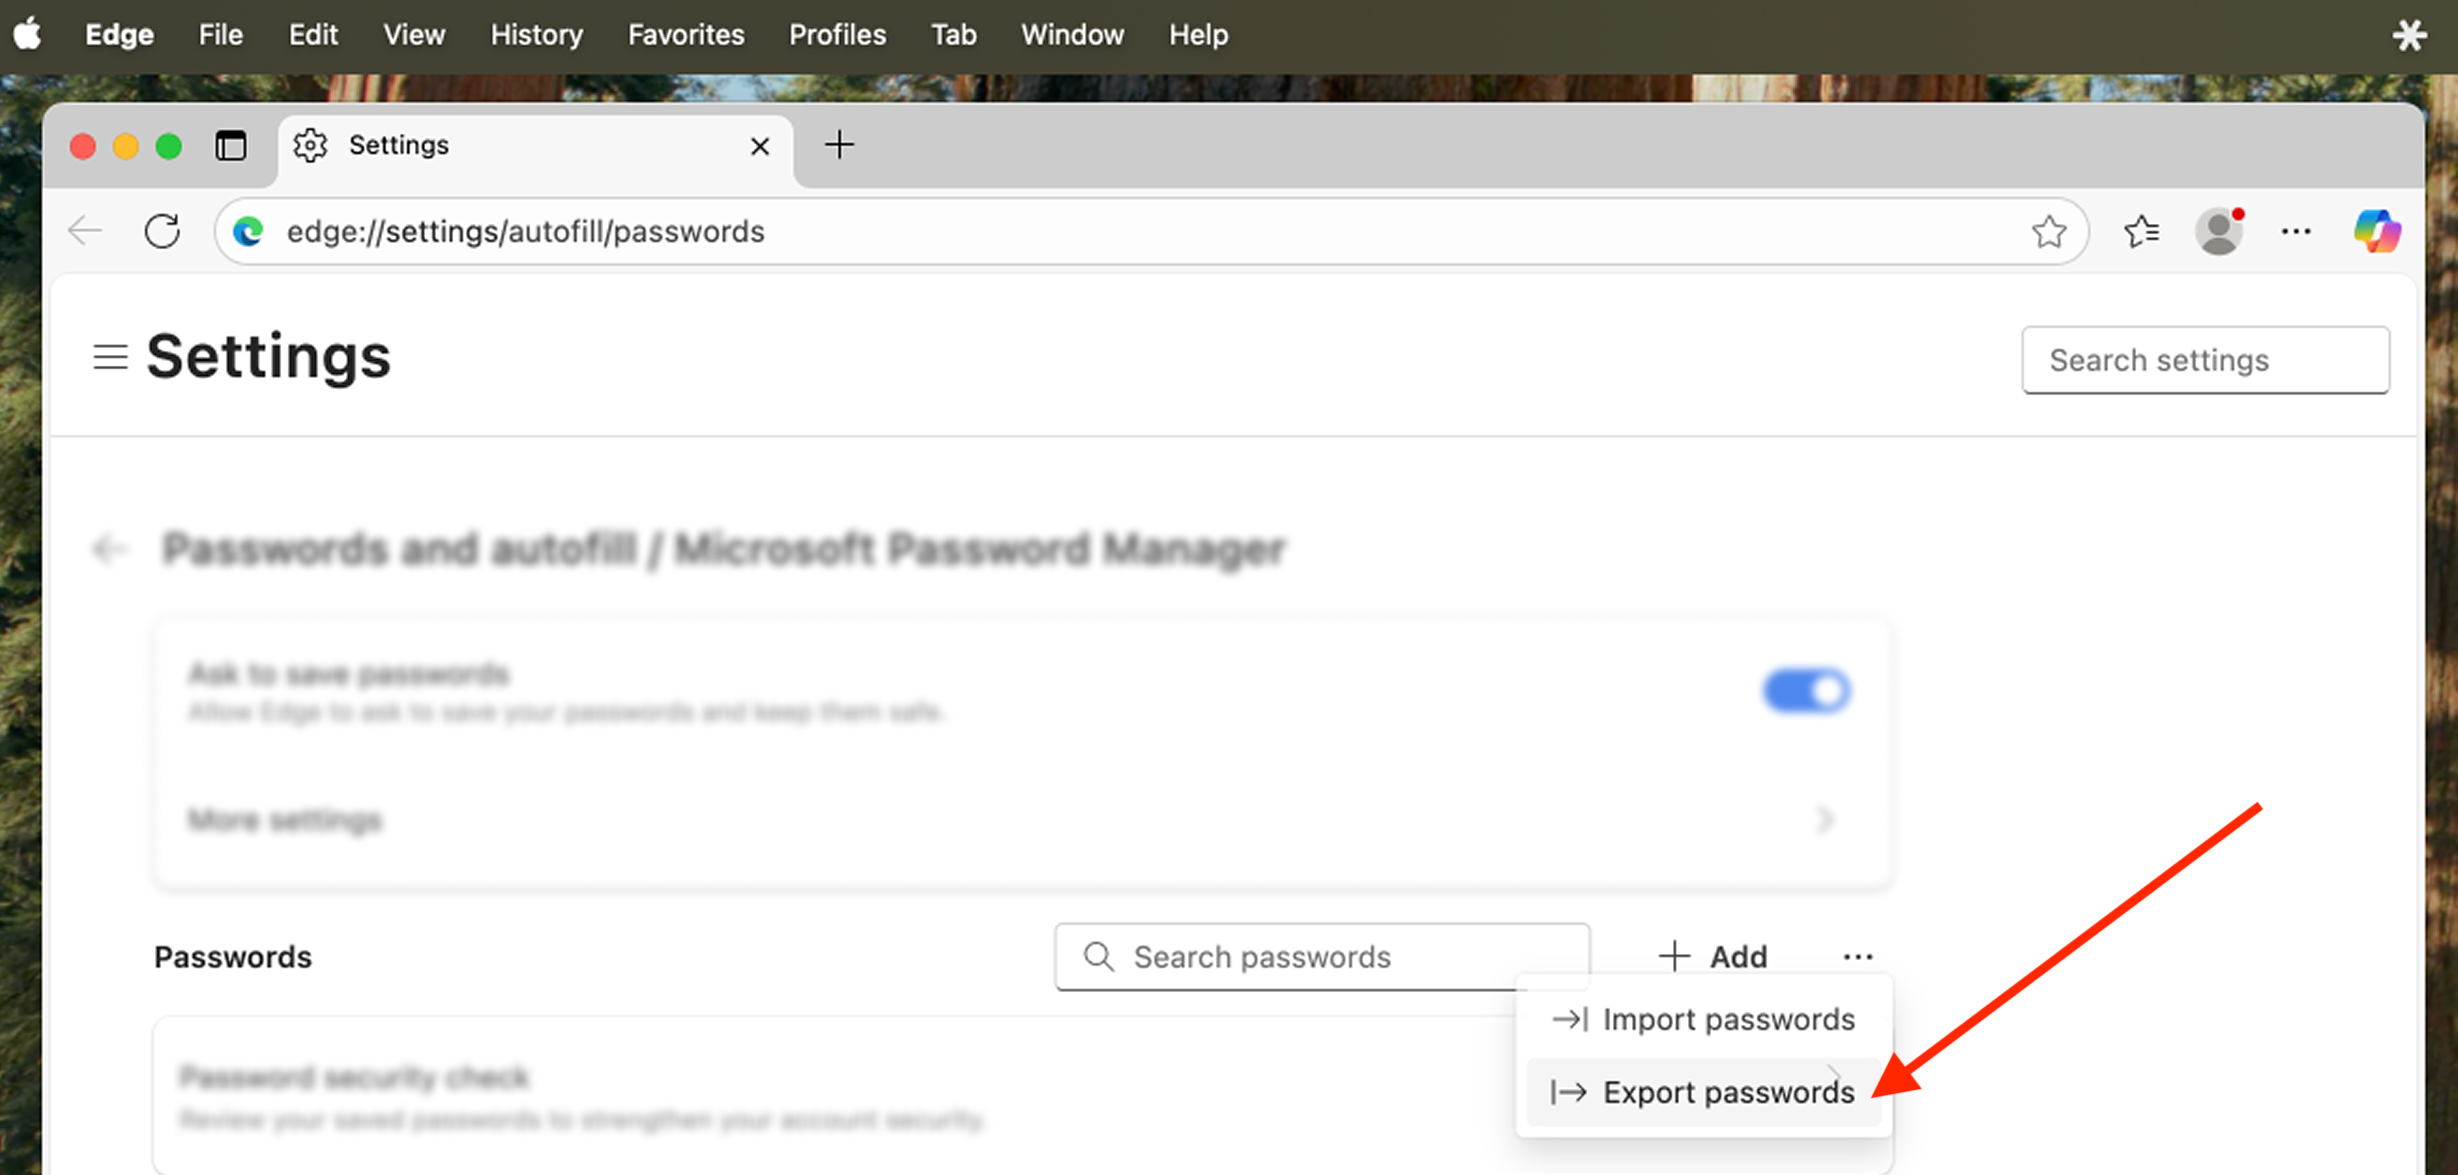Open passwords more options ellipsis
Image resolution: width=2458 pixels, height=1175 pixels.
1857,957
